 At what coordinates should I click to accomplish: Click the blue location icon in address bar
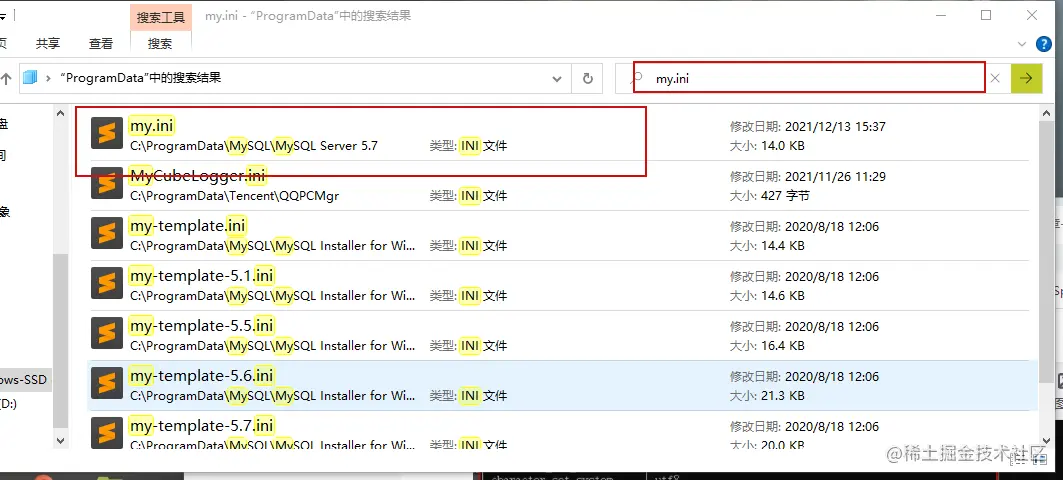(30, 78)
